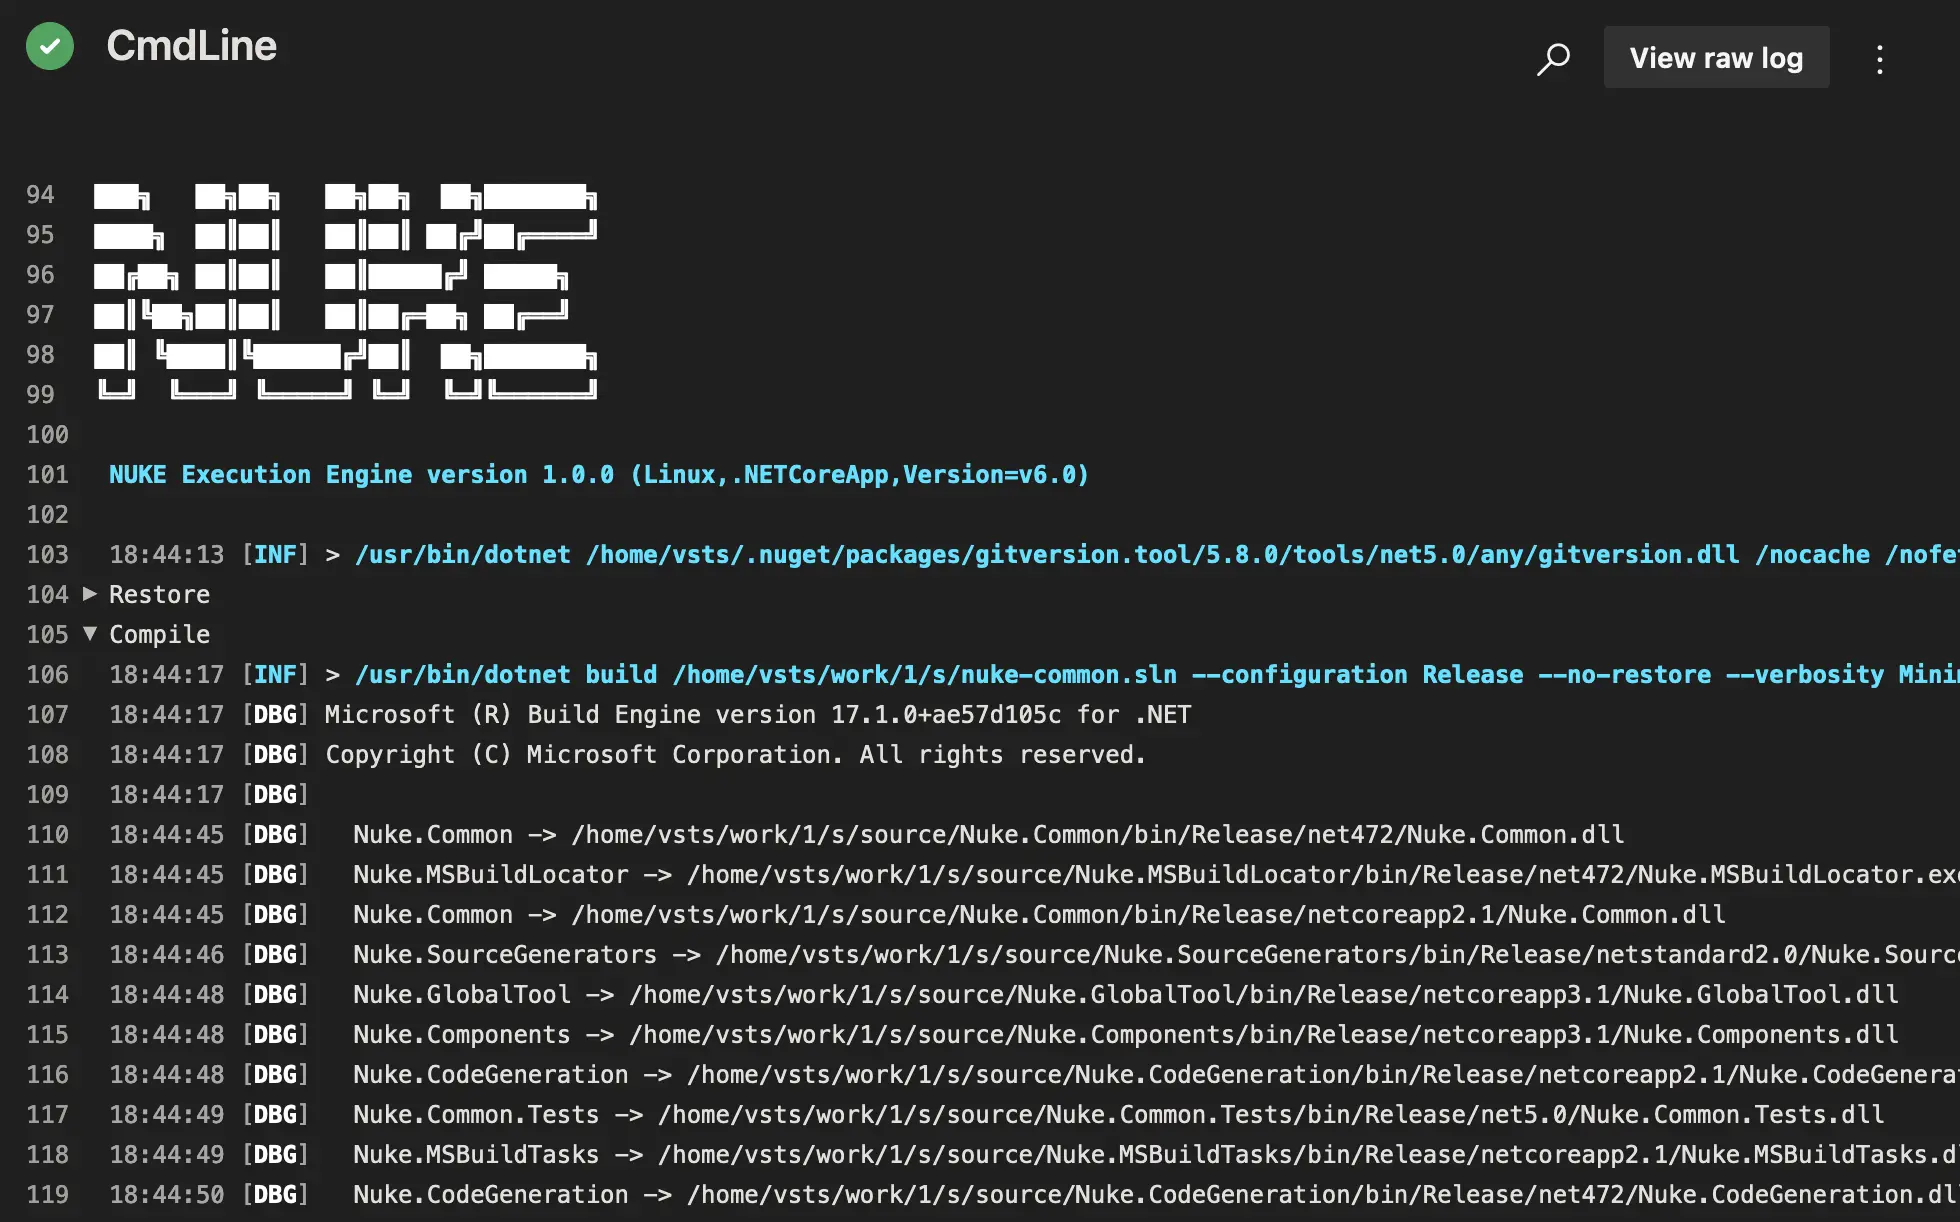
Task: Open the log search magnifier icon
Action: [1553, 59]
